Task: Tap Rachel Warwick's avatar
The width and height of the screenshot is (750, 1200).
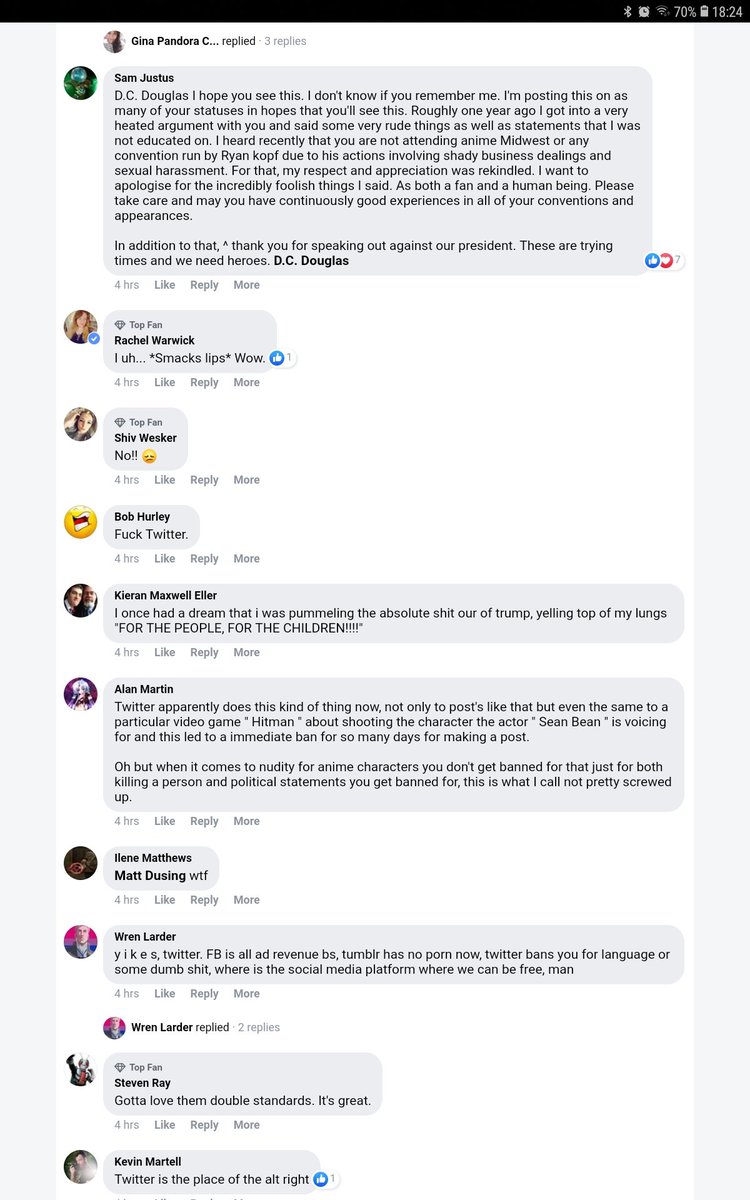Action: 81,327
